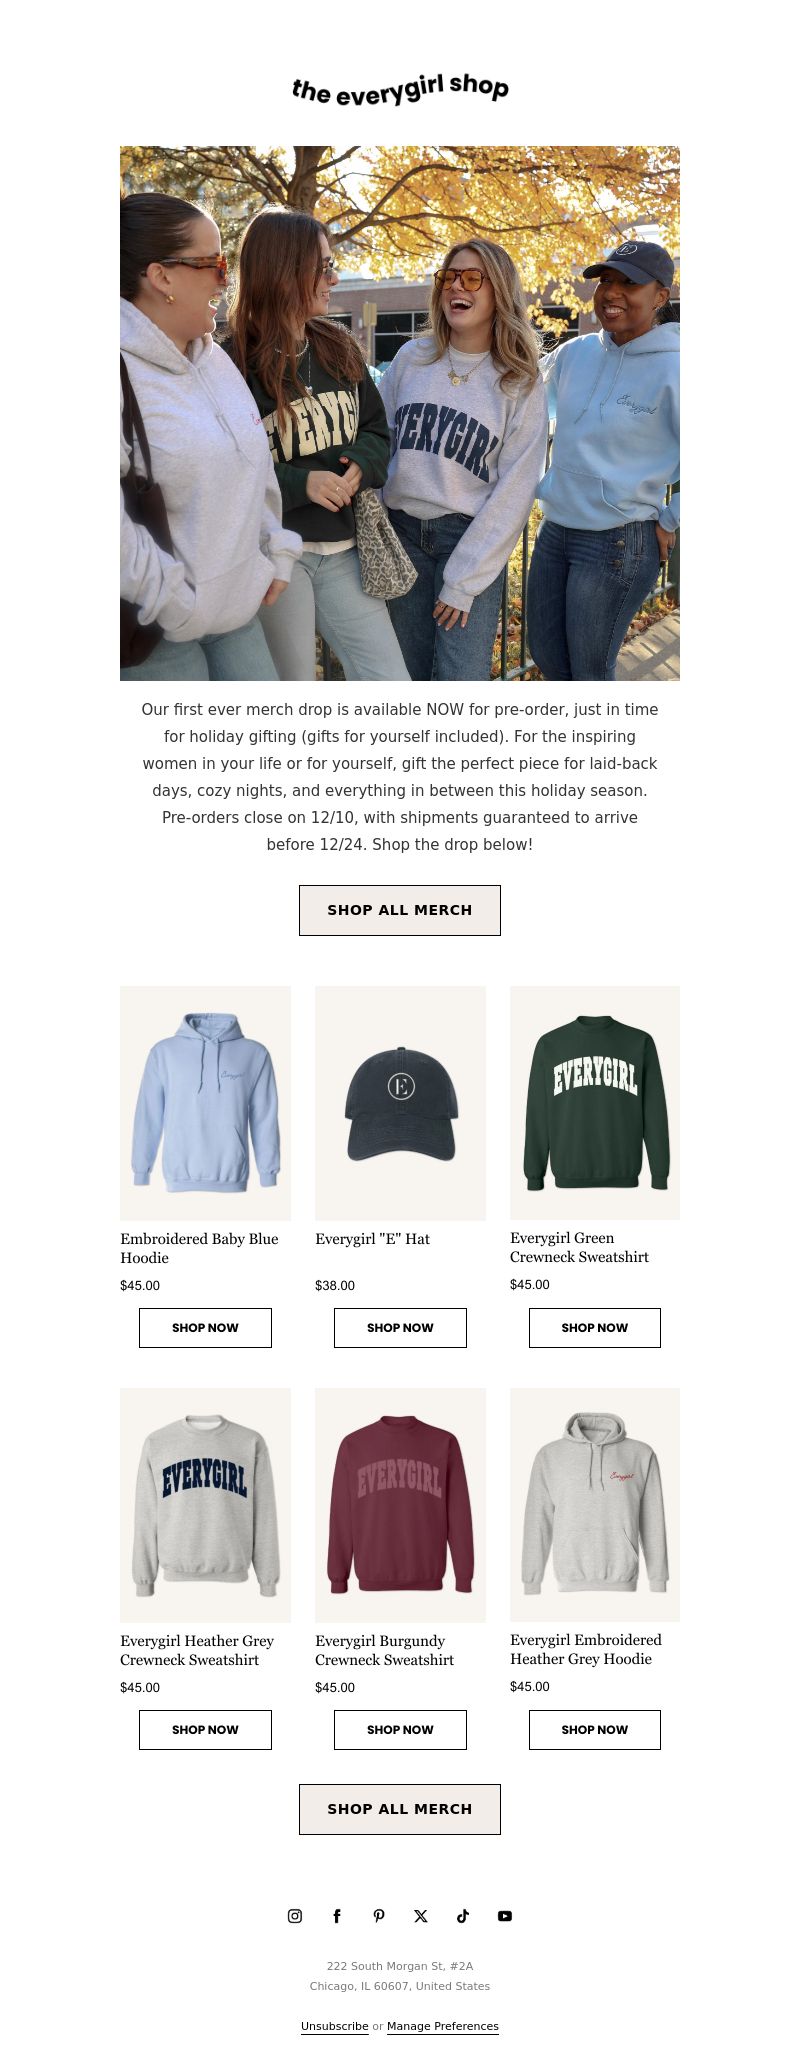Open the TikTok social icon
The image size is (800, 2046).
(463, 1916)
